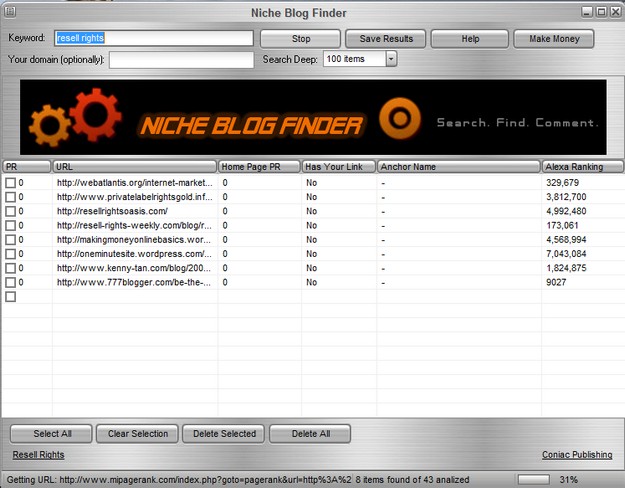
Task: Click the Alexa ranking value 4,992,480
Action: (566, 211)
